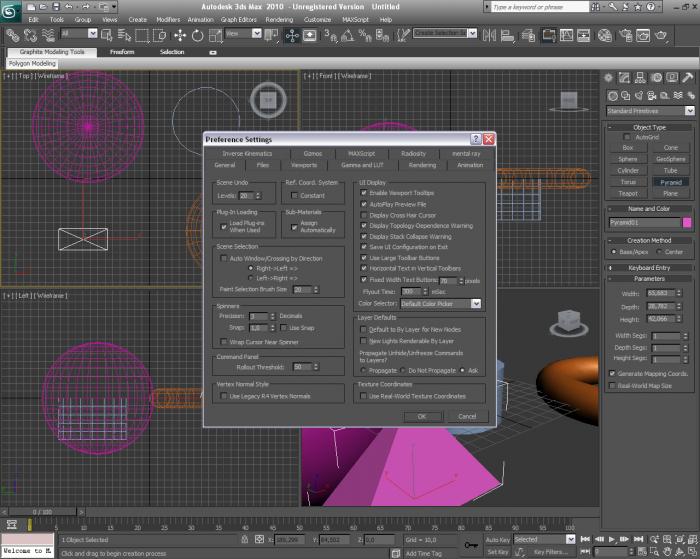Viewport: 700px width, 559px height.
Task: Open the Modifiers menu
Action: (x=168, y=20)
